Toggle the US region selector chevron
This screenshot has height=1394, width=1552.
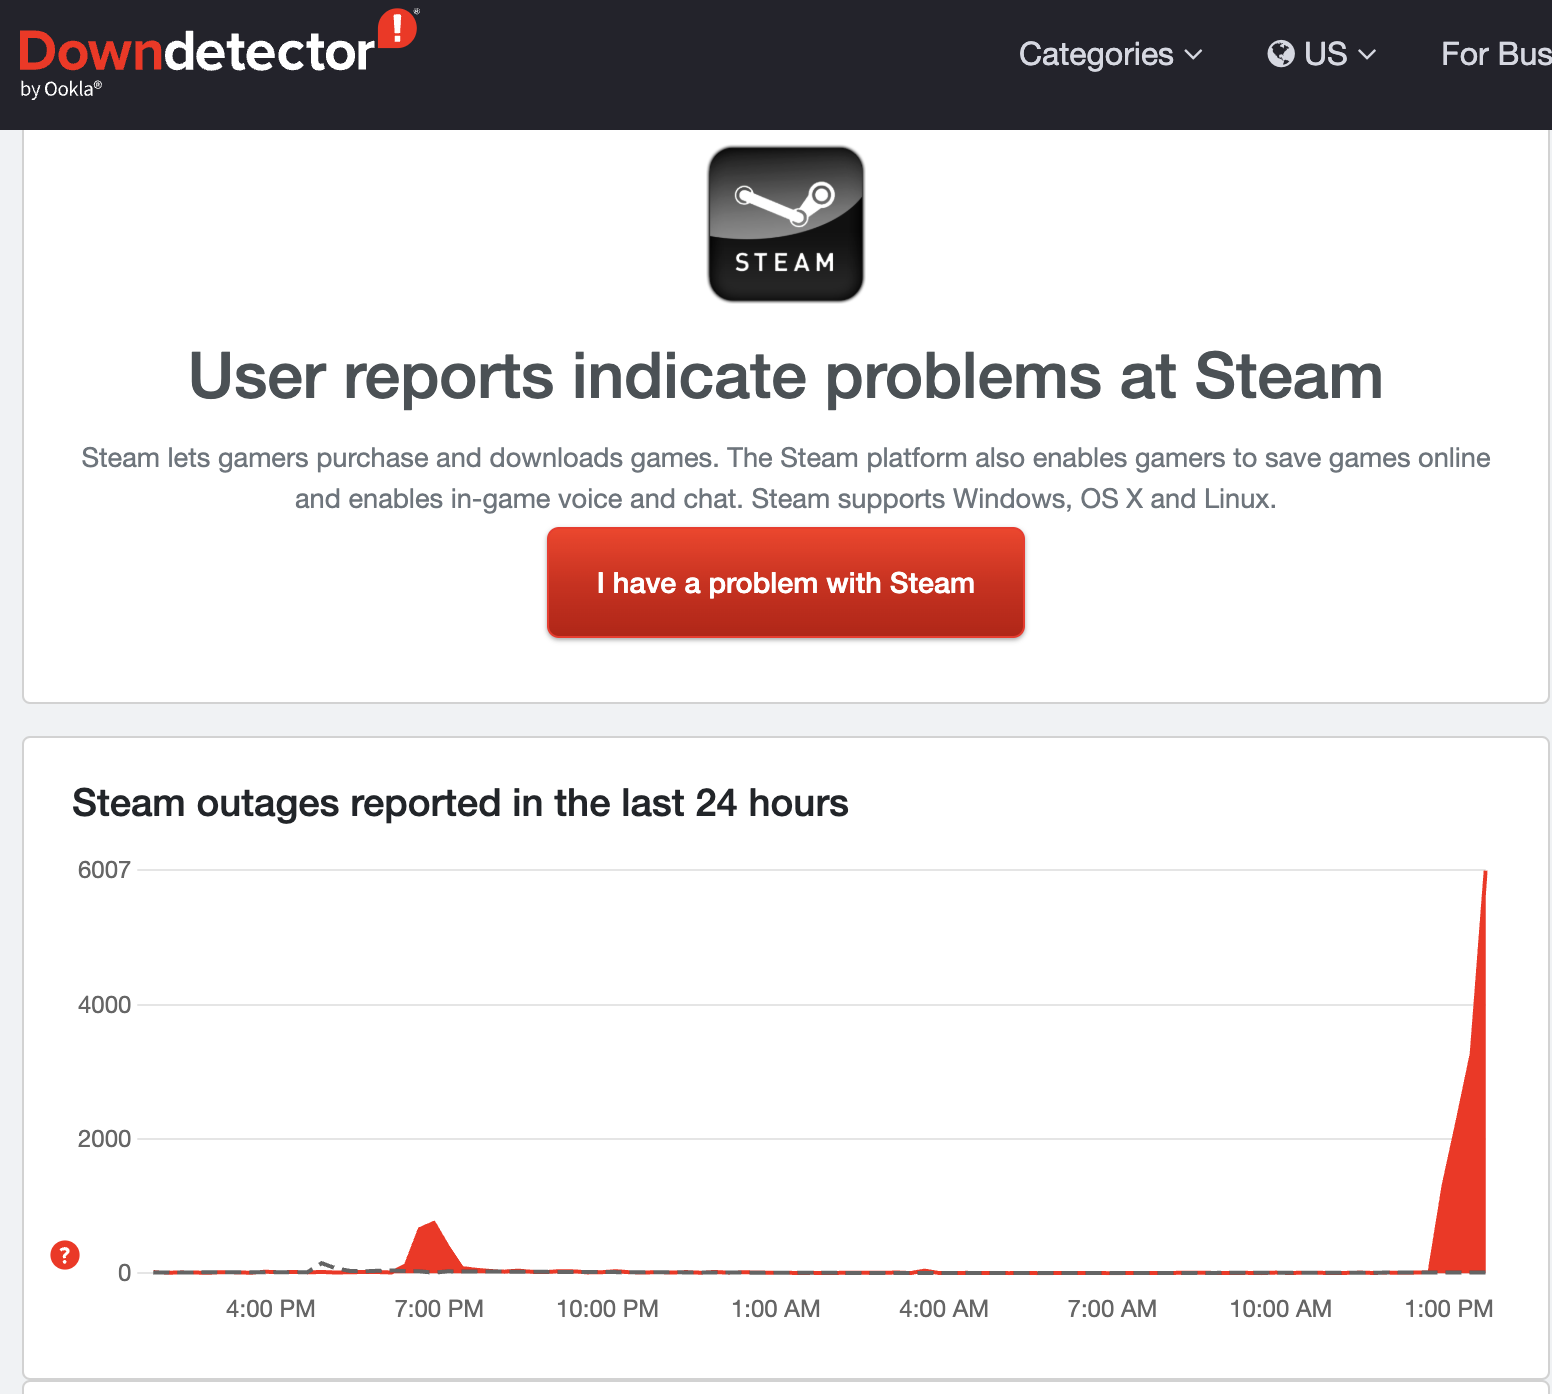pyautogui.click(x=1367, y=56)
